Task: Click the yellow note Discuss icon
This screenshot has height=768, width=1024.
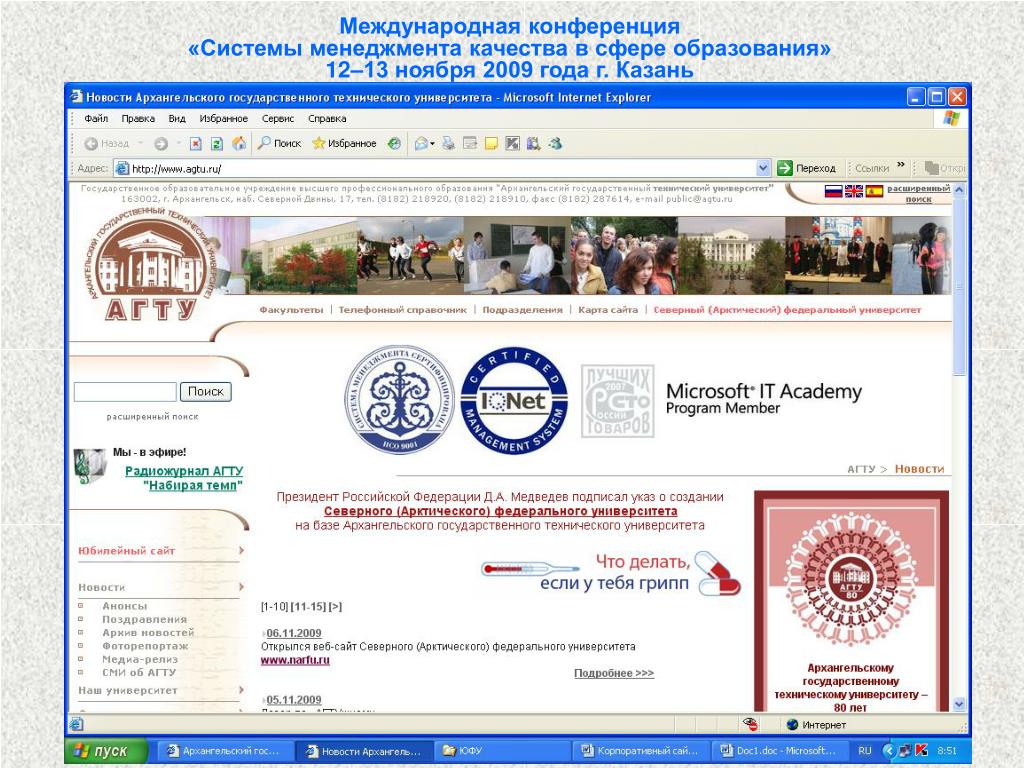Action: 491,144
